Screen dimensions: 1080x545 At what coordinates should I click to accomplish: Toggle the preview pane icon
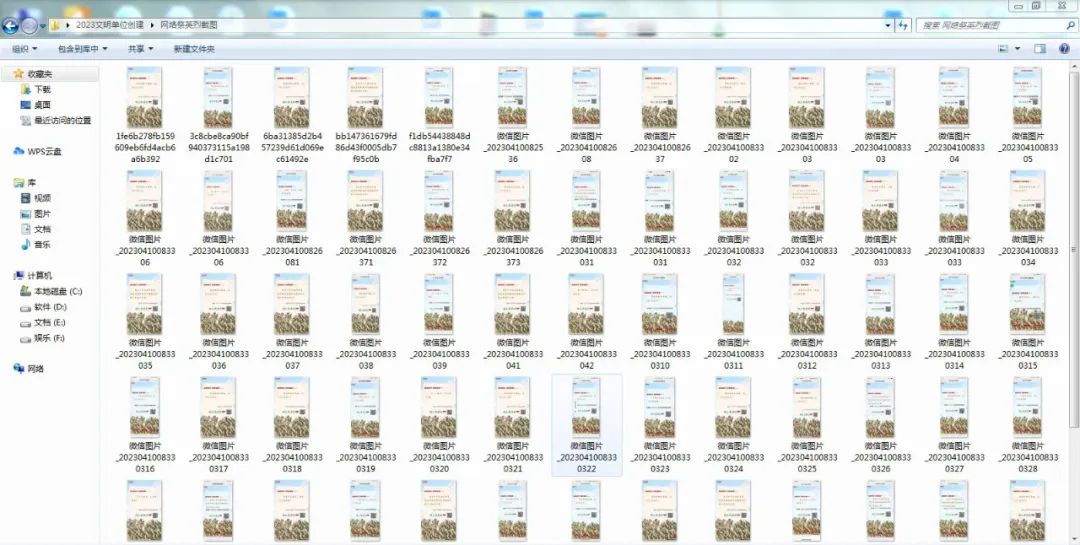(1040, 49)
